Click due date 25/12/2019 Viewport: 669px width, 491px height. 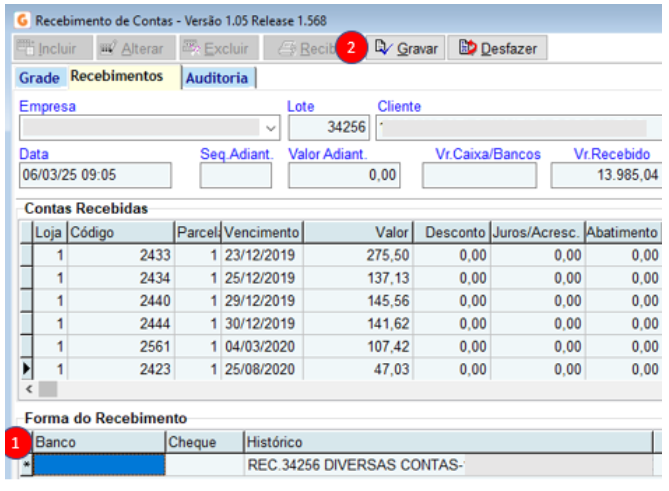262,278
